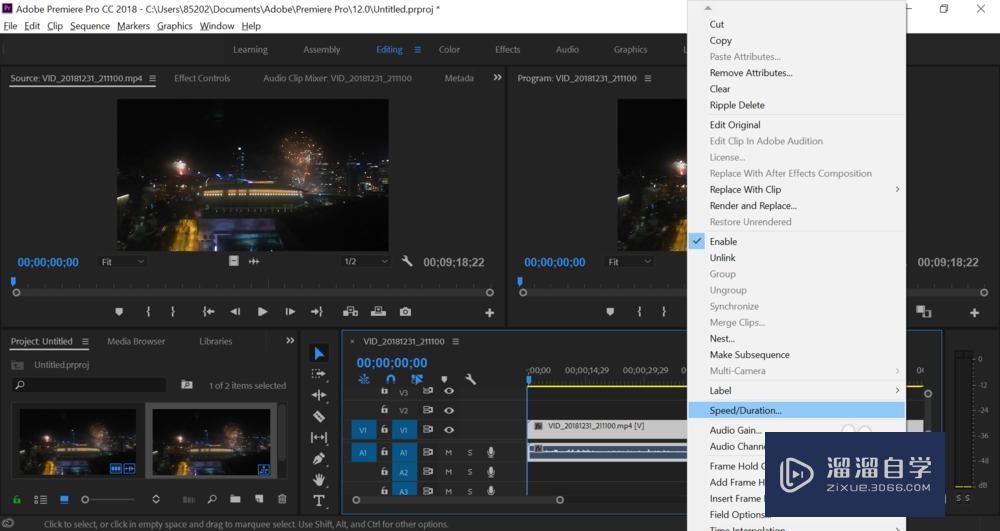Open Program panel hamburger menu
This screenshot has width=1000, height=531.
point(648,78)
